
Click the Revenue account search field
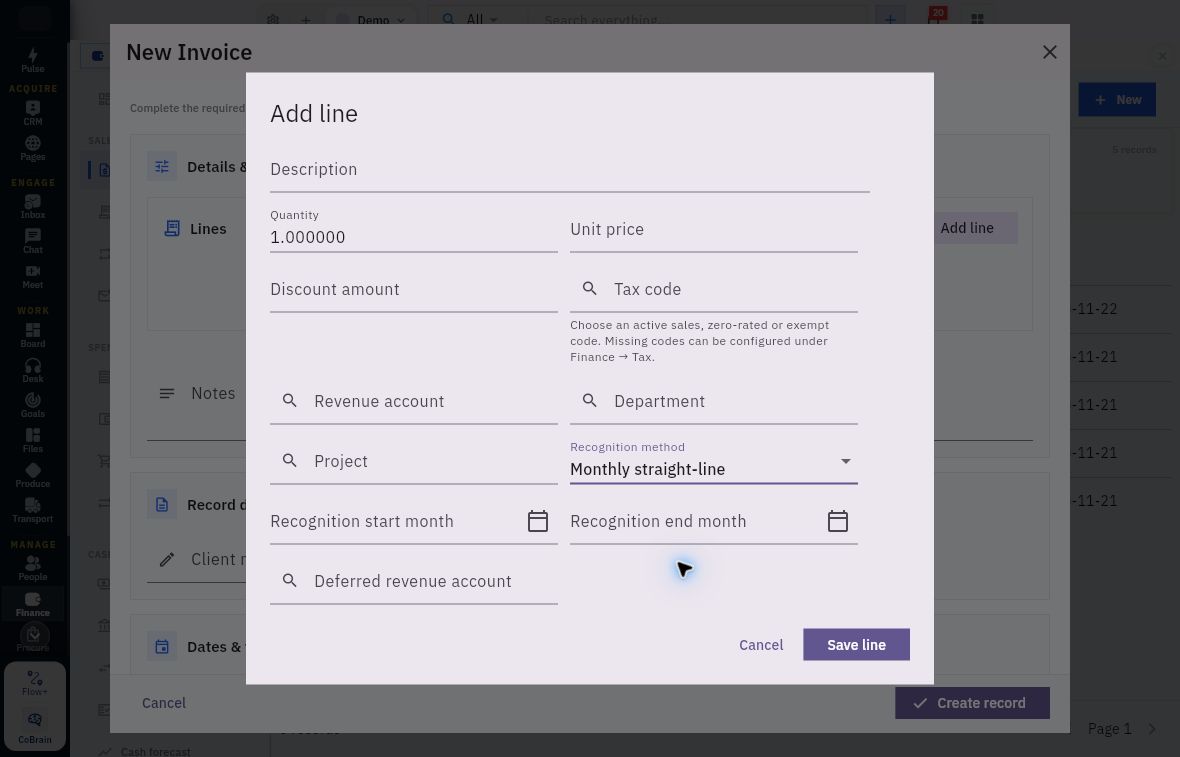pyautogui.click(x=414, y=402)
